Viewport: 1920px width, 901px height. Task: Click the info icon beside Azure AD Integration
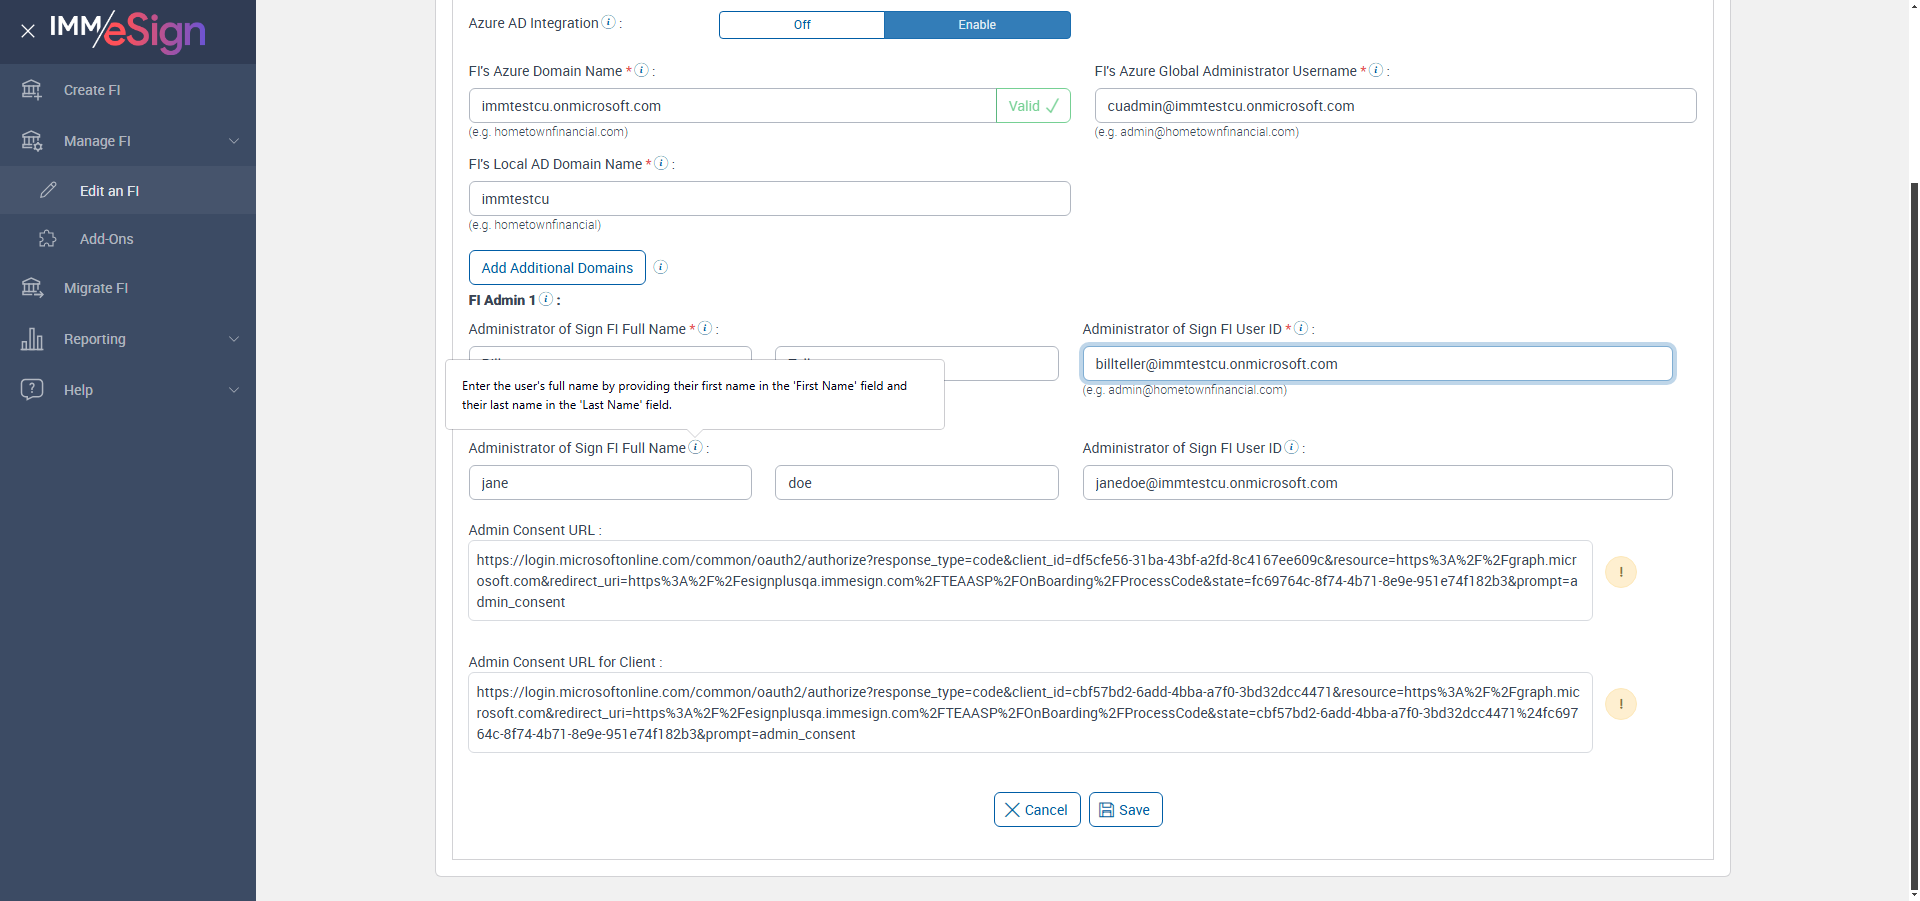click(x=608, y=23)
